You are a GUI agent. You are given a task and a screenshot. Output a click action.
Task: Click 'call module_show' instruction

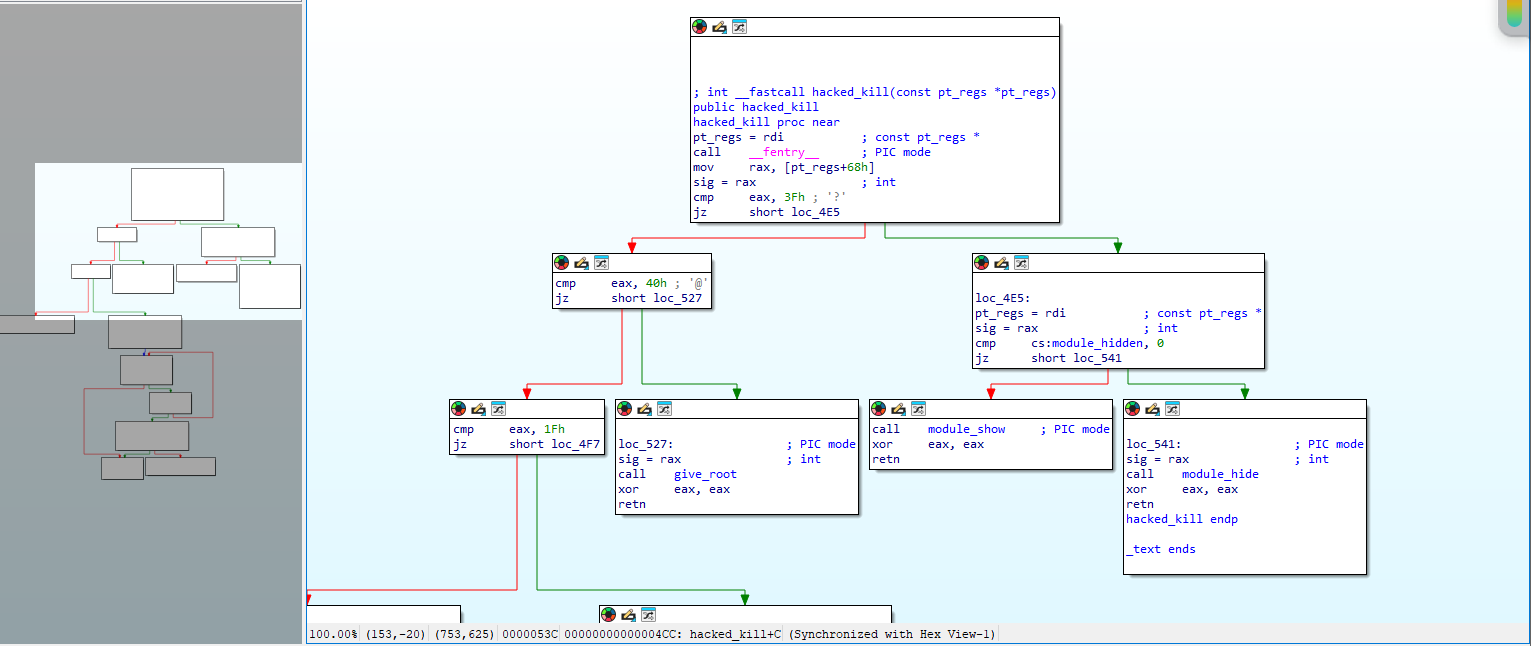coord(939,429)
